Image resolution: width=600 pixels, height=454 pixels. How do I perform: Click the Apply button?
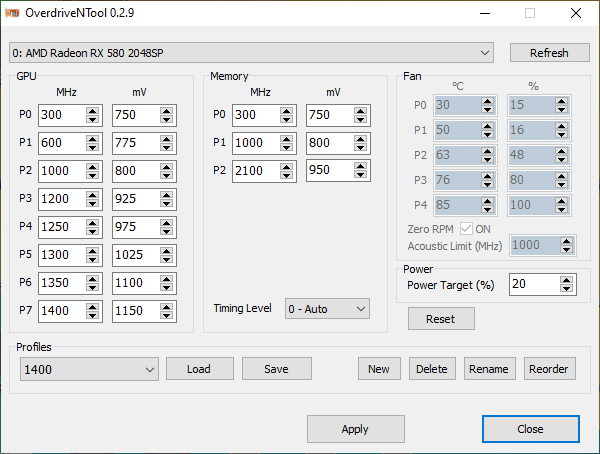[355, 429]
